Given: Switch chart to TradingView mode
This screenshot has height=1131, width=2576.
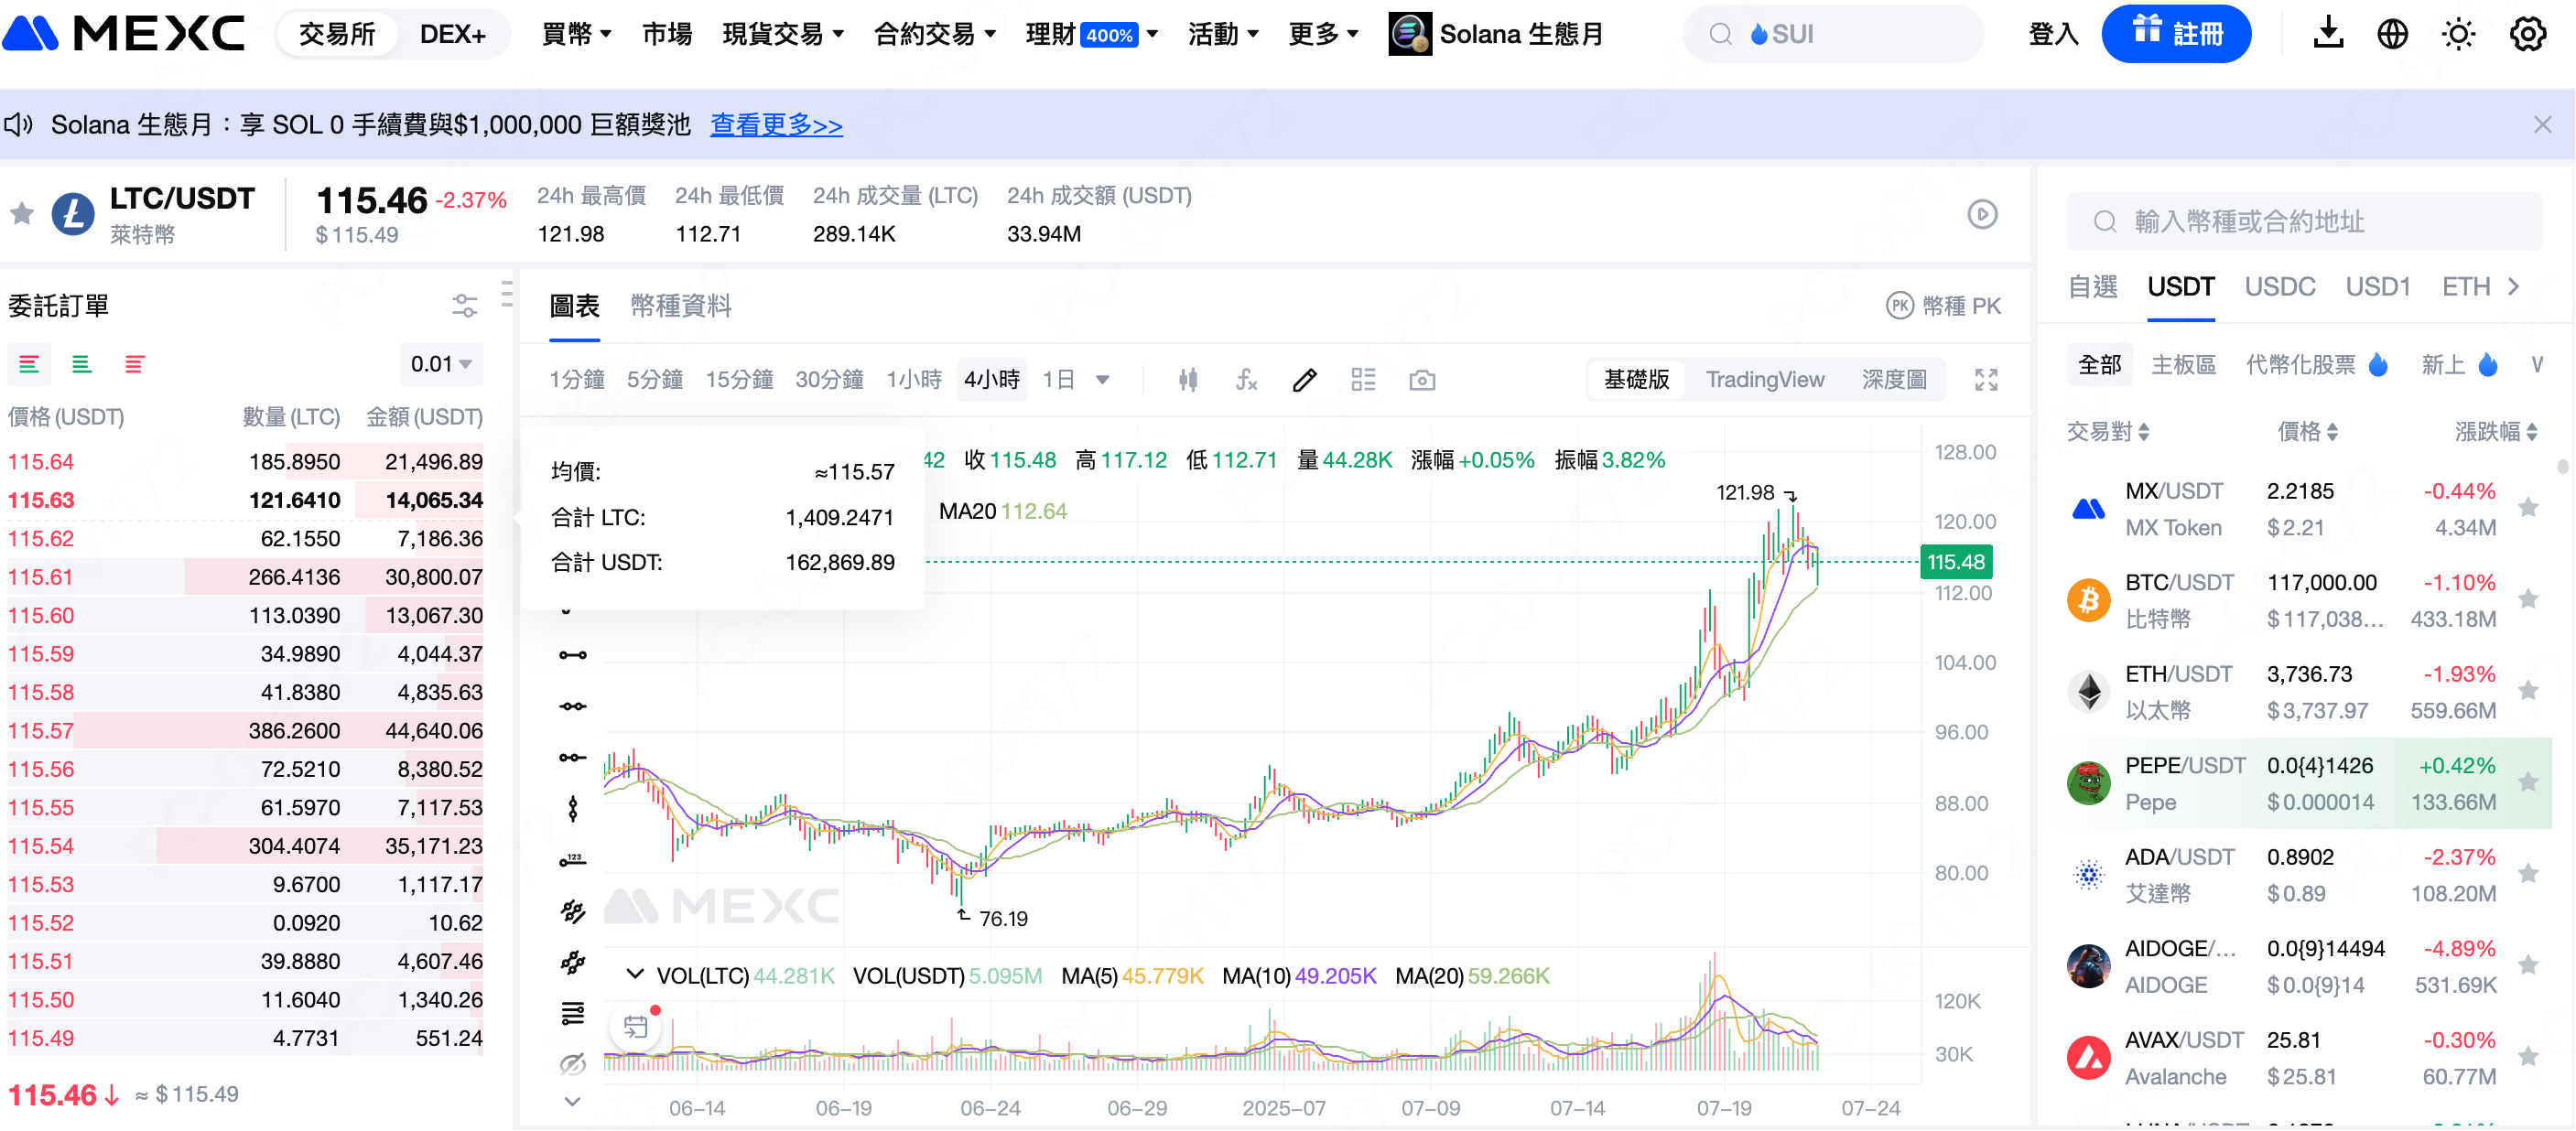Looking at the screenshot, I should (x=1765, y=380).
